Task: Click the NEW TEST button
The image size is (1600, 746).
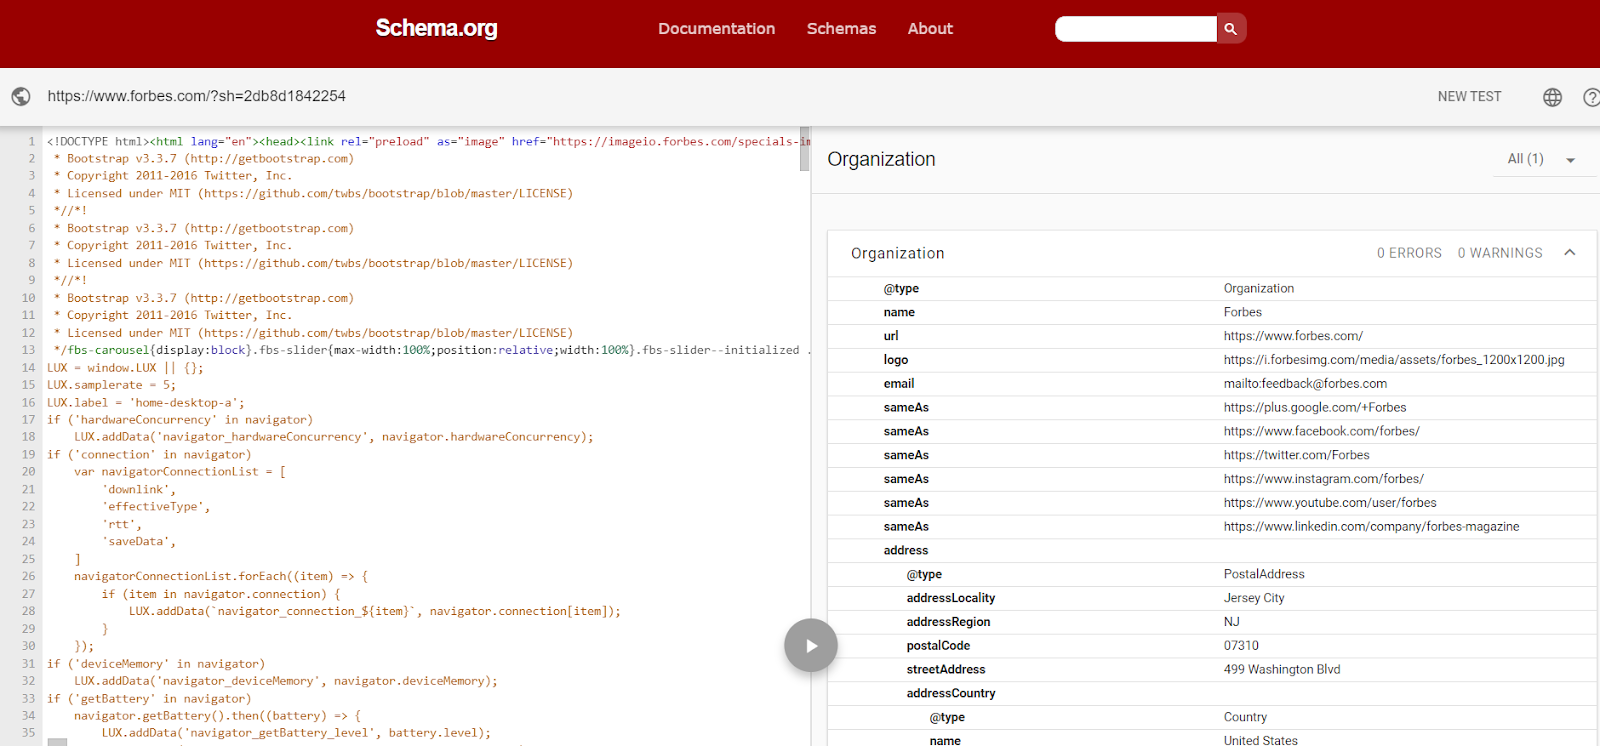Action: pyautogui.click(x=1469, y=97)
